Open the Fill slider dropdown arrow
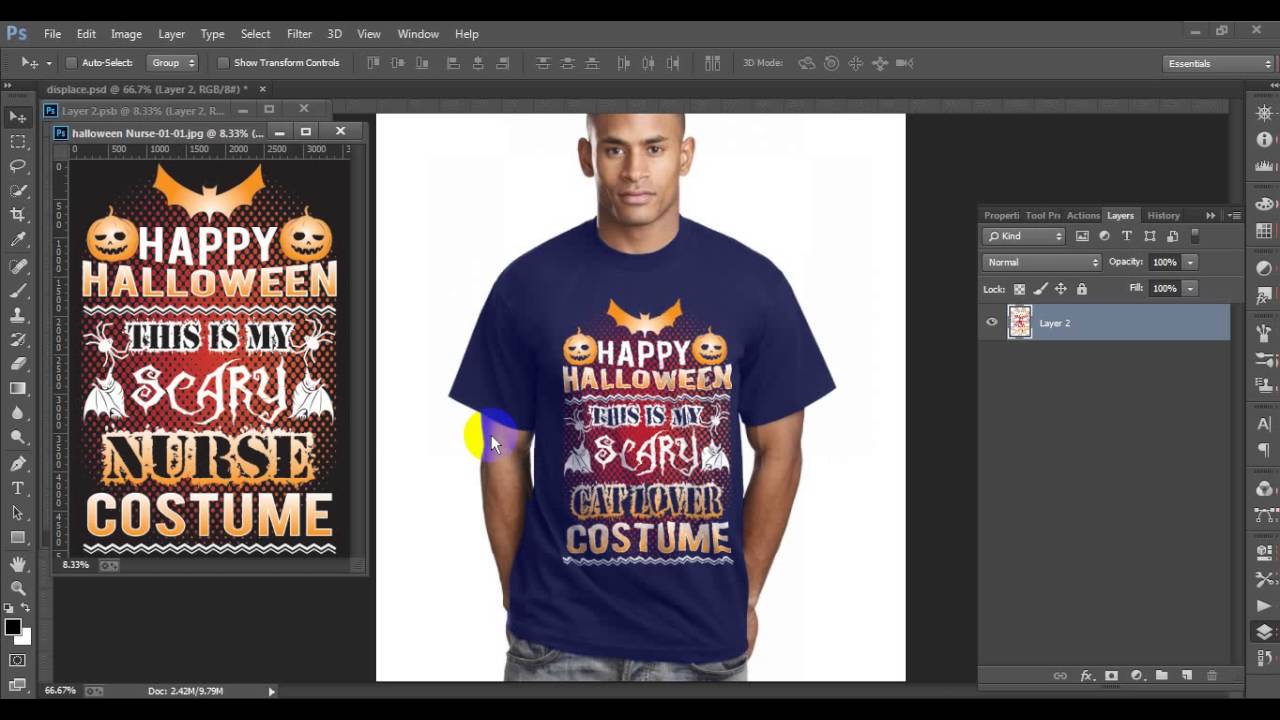This screenshot has height=720, width=1280. click(1190, 288)
